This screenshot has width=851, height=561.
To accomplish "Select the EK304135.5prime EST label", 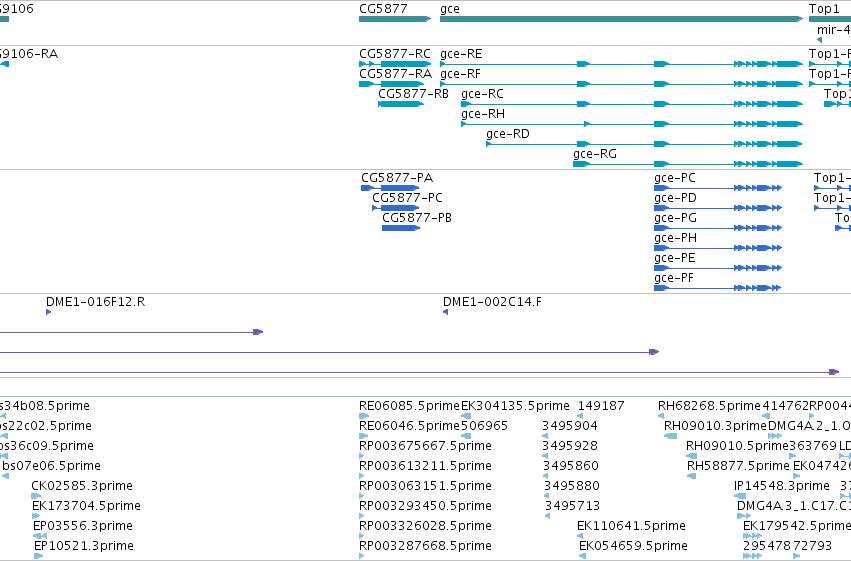I will point(515,406).
